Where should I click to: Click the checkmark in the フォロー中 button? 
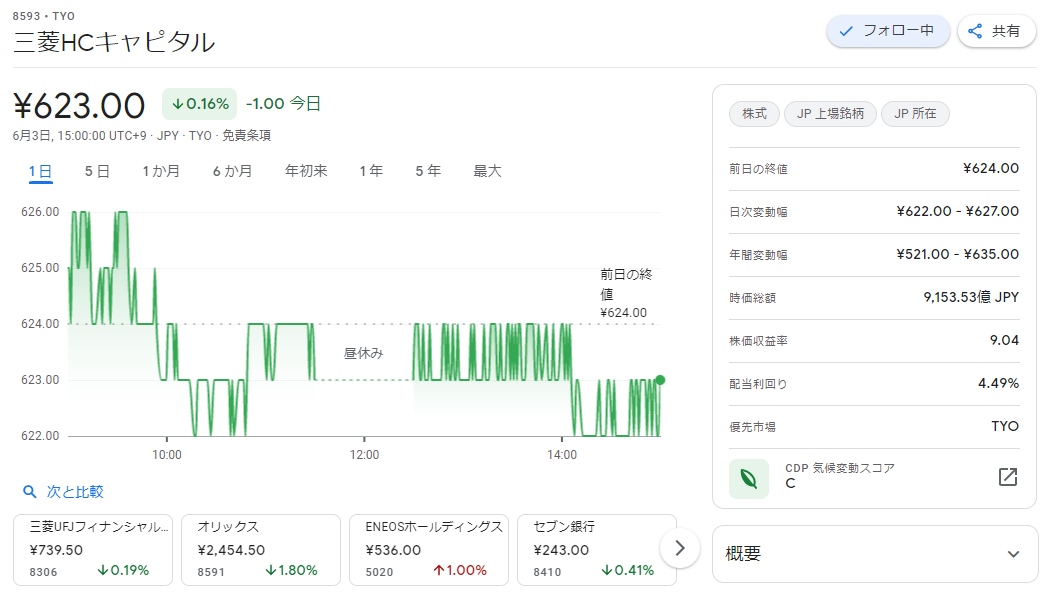pos(846,31)
